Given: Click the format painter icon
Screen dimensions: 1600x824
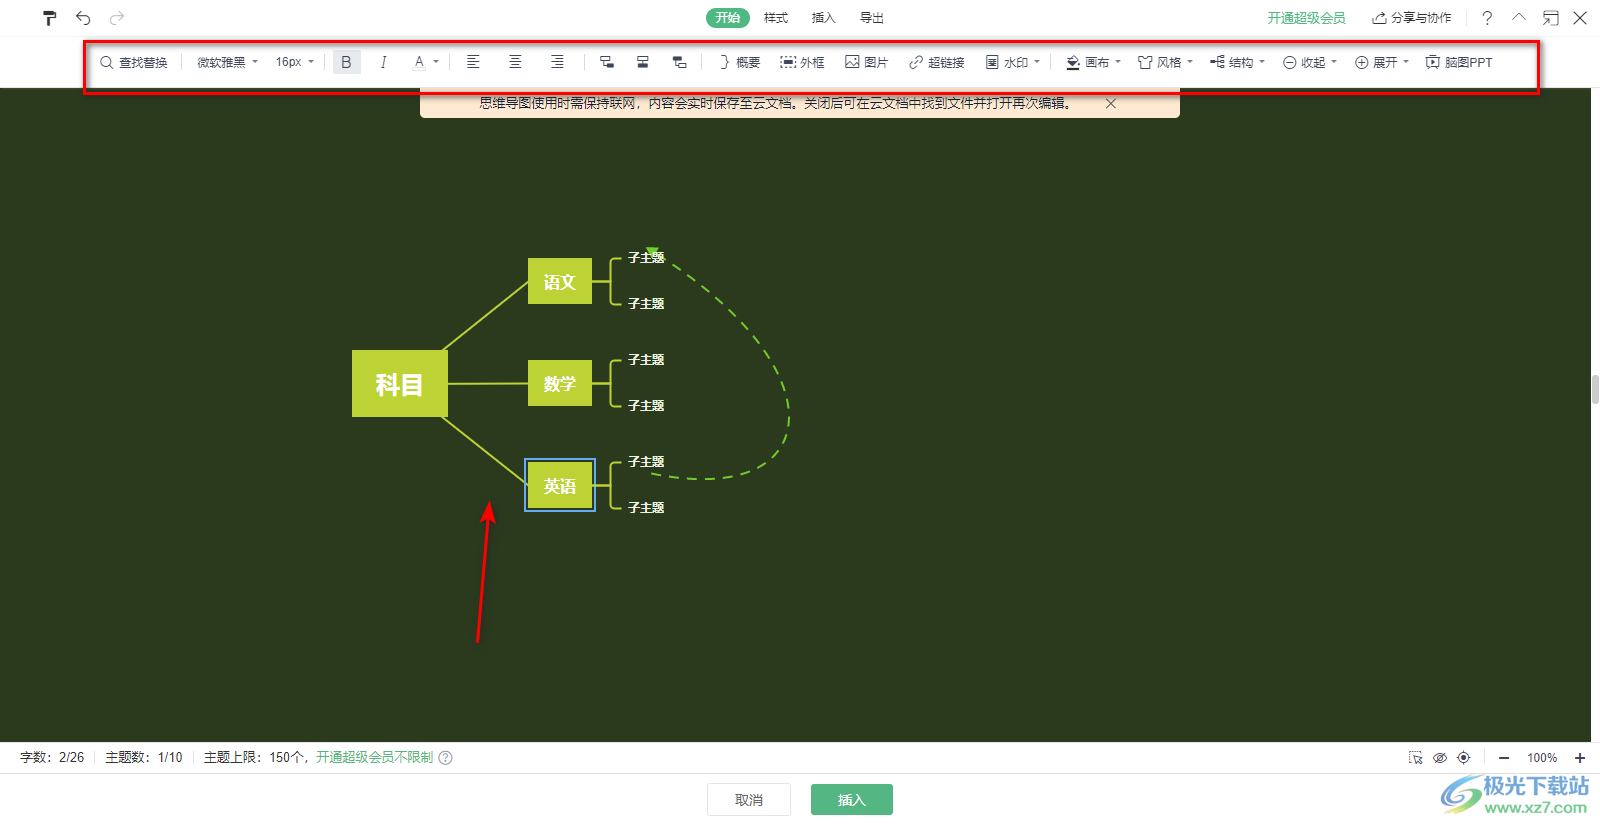Looking at the screenshot, I should point(49,18).
